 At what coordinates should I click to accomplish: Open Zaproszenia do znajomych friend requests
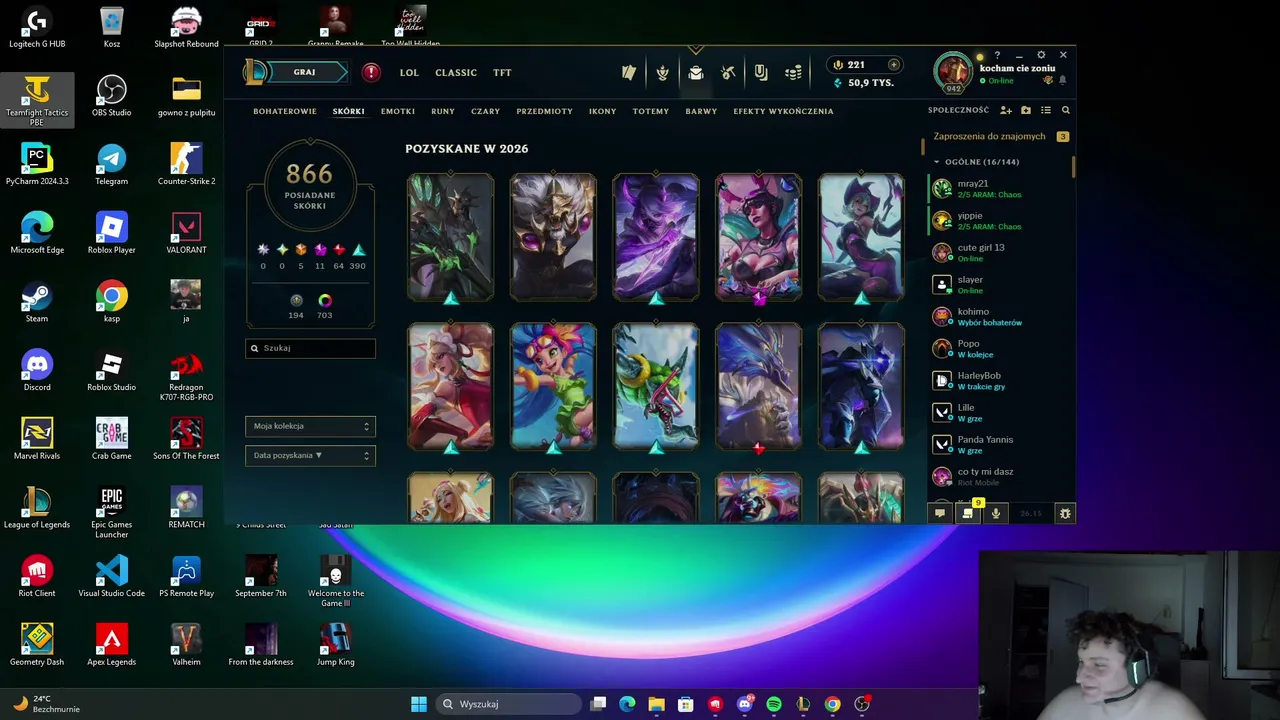point(1000,136)
